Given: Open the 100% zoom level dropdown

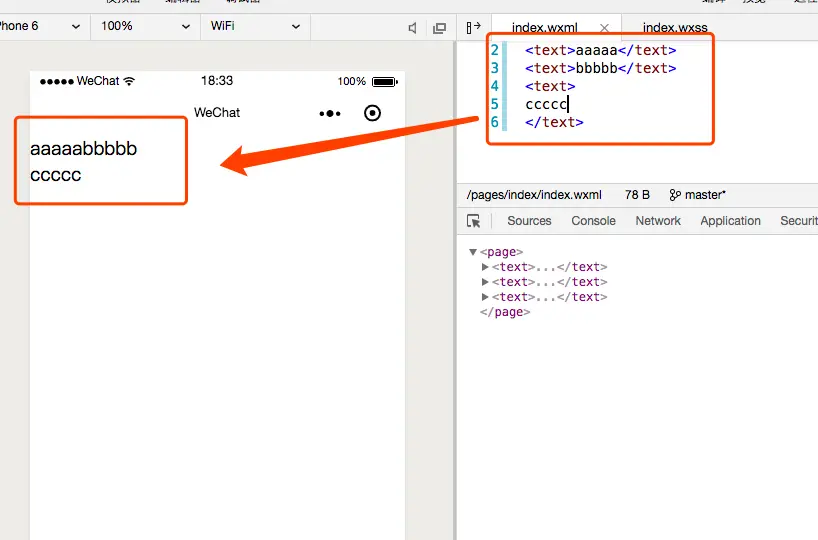Looking at the screenshot, I should 146,27.
